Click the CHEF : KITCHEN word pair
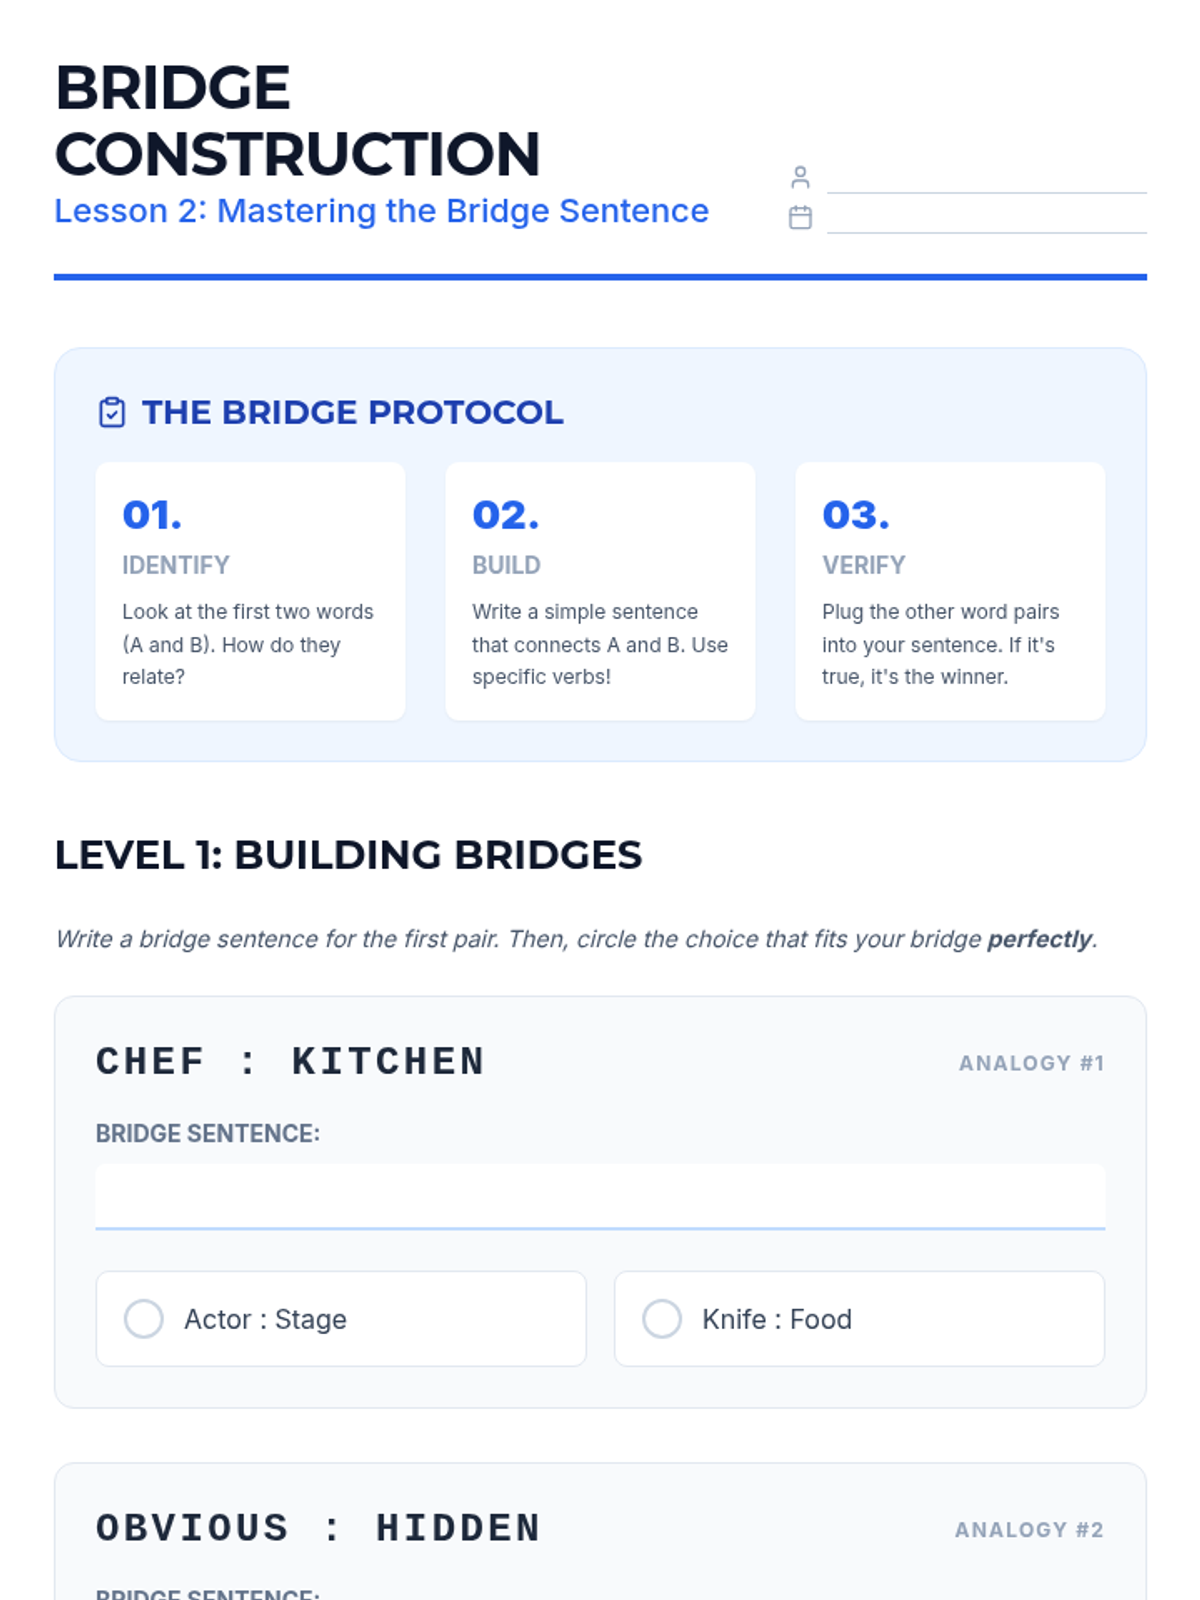 click(290, 1061)
